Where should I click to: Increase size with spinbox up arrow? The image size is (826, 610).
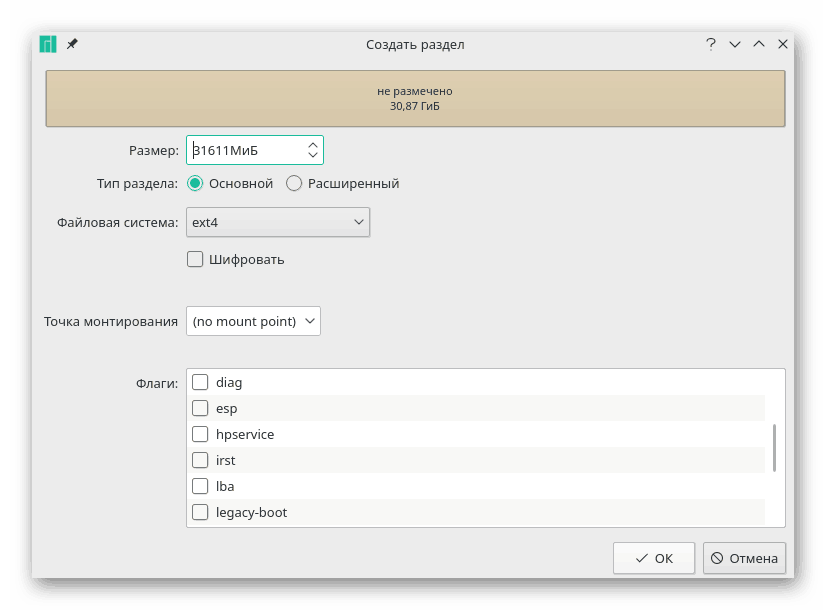click(313, 144)
